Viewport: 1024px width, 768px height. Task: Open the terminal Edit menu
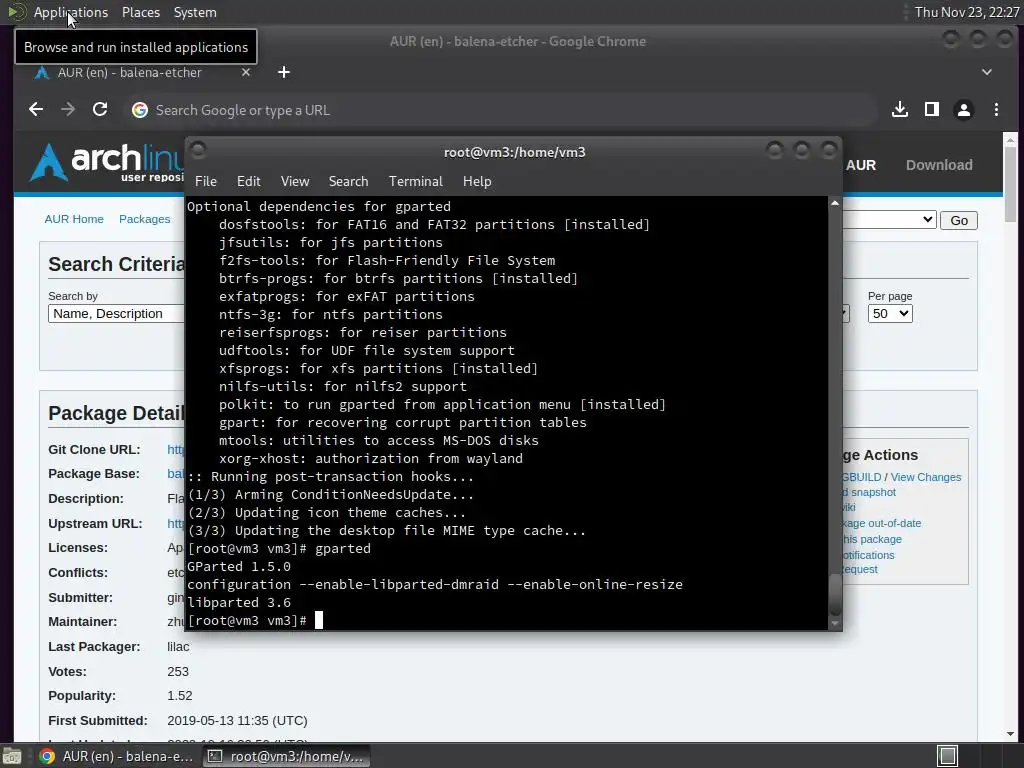(248, 182)
